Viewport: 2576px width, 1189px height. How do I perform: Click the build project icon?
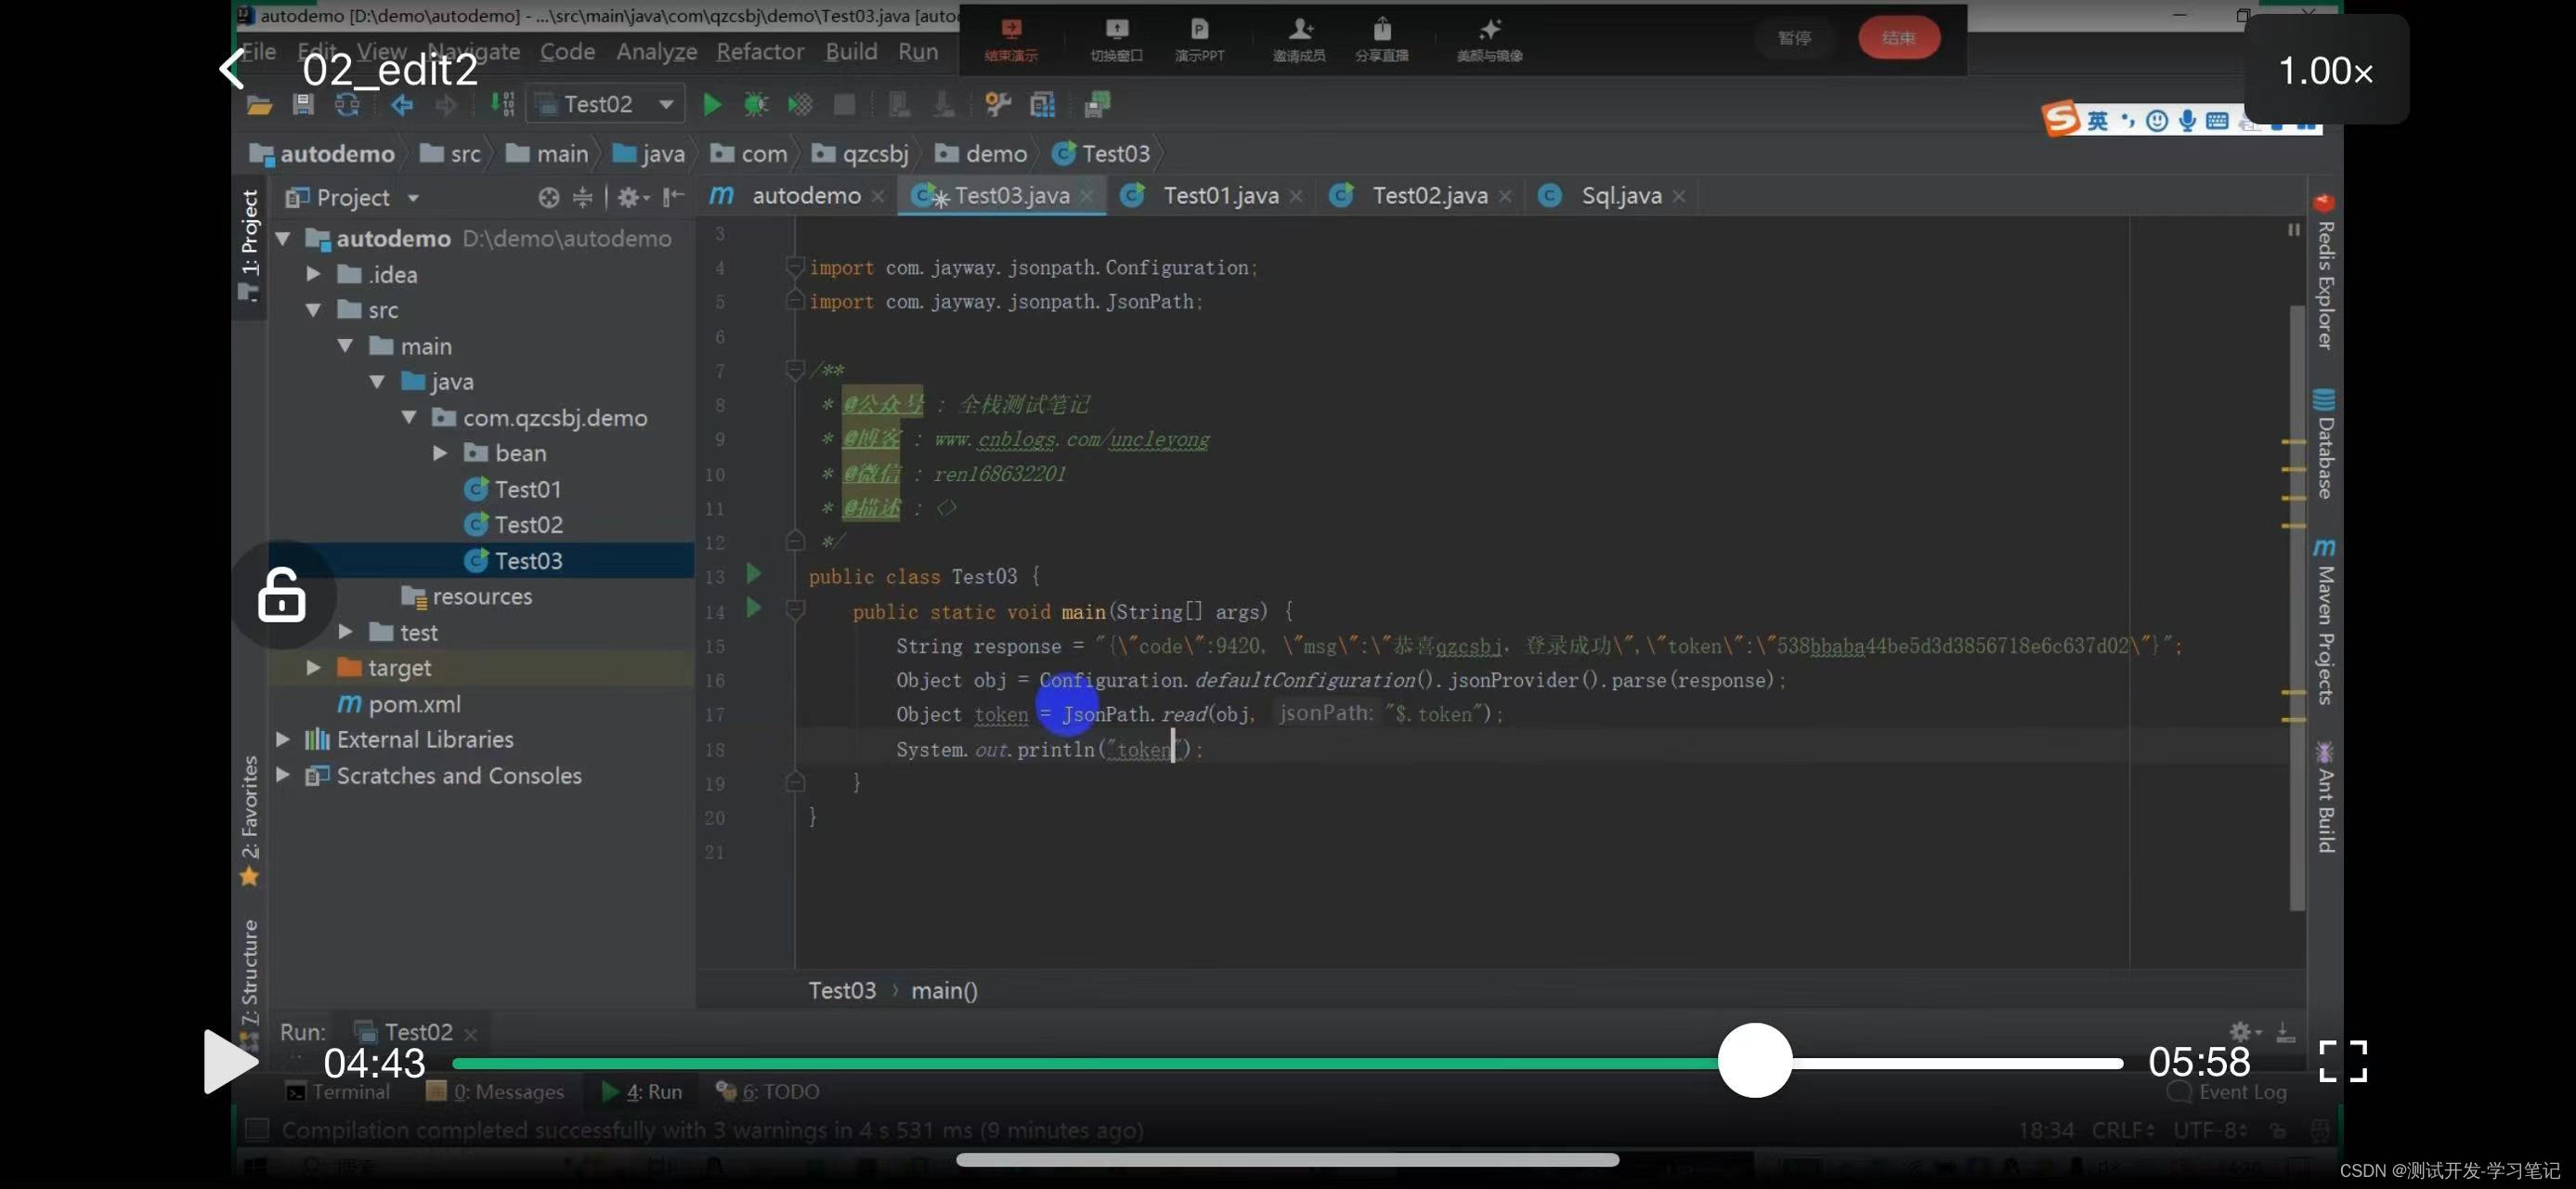(502, 104)
